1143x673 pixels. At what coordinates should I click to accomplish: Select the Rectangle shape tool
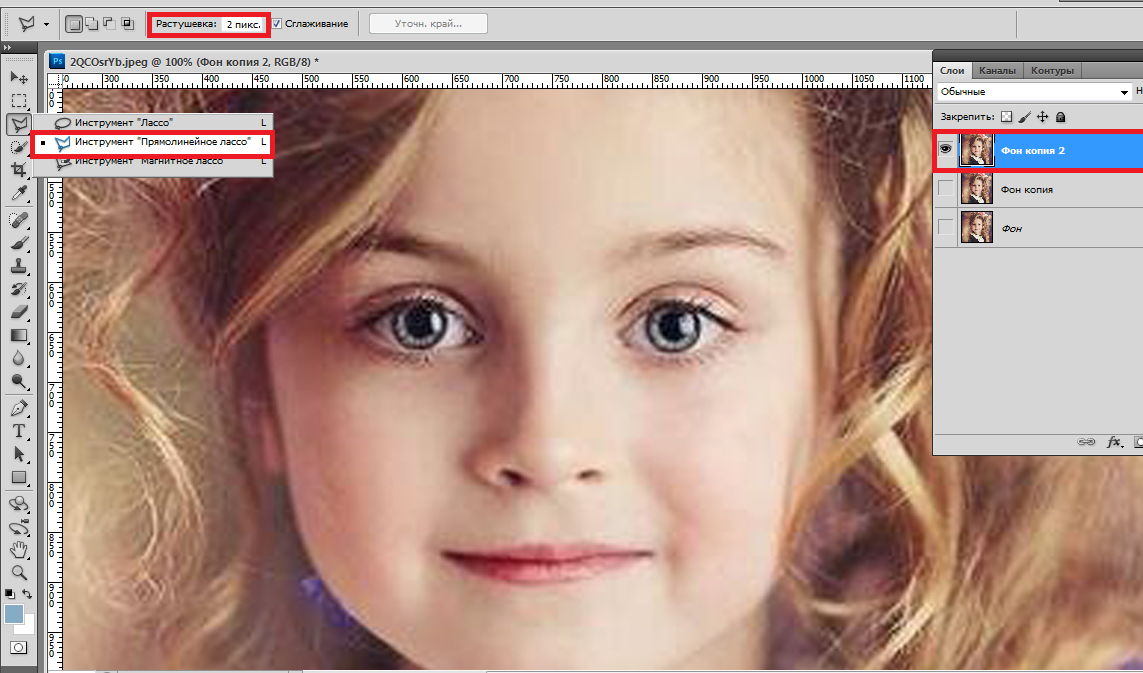(19, 478)
